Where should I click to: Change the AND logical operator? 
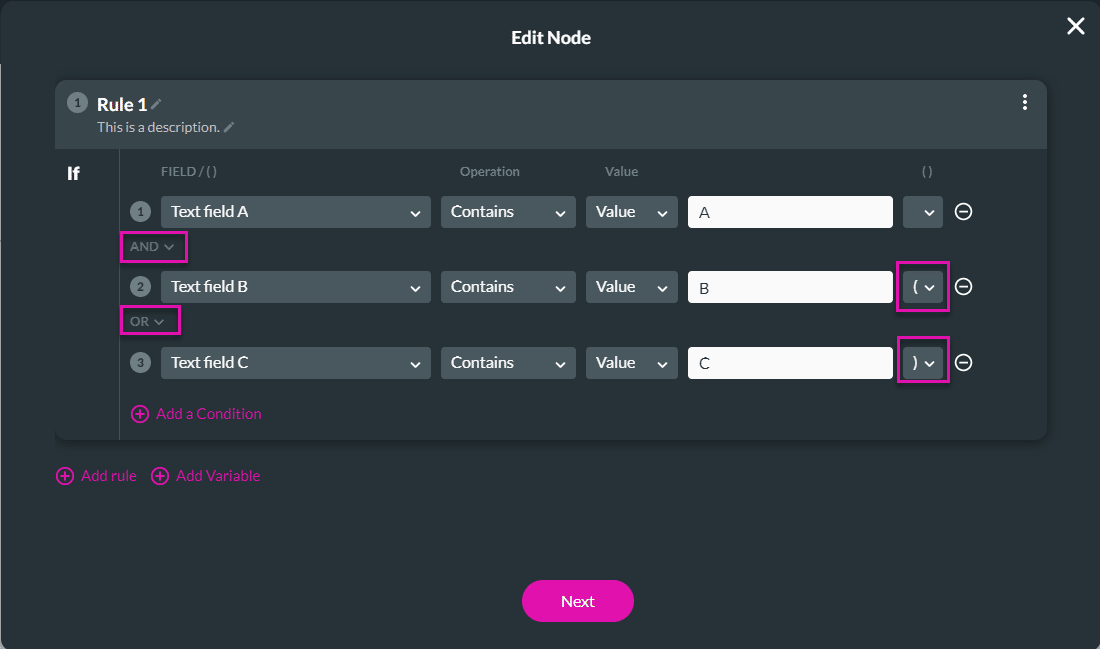[152, 246]
